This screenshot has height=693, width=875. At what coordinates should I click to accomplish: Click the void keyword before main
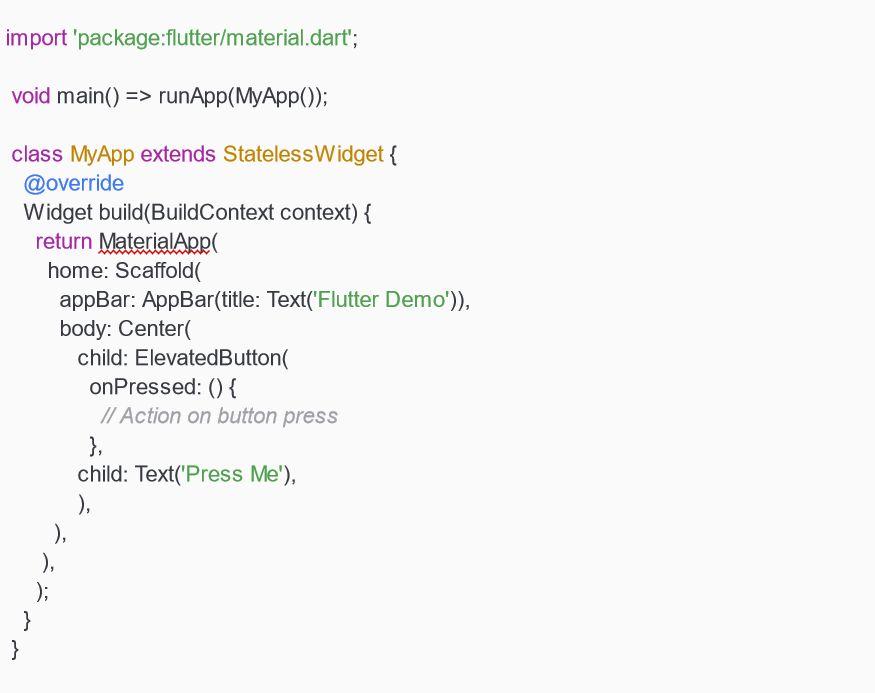point(31,97)
